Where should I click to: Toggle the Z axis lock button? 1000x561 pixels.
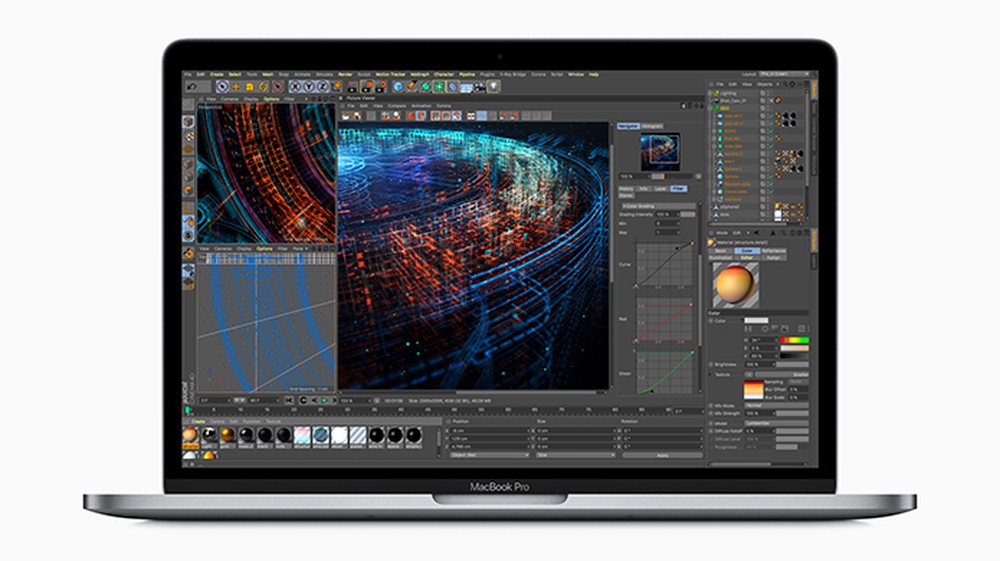tap(323, 87)
